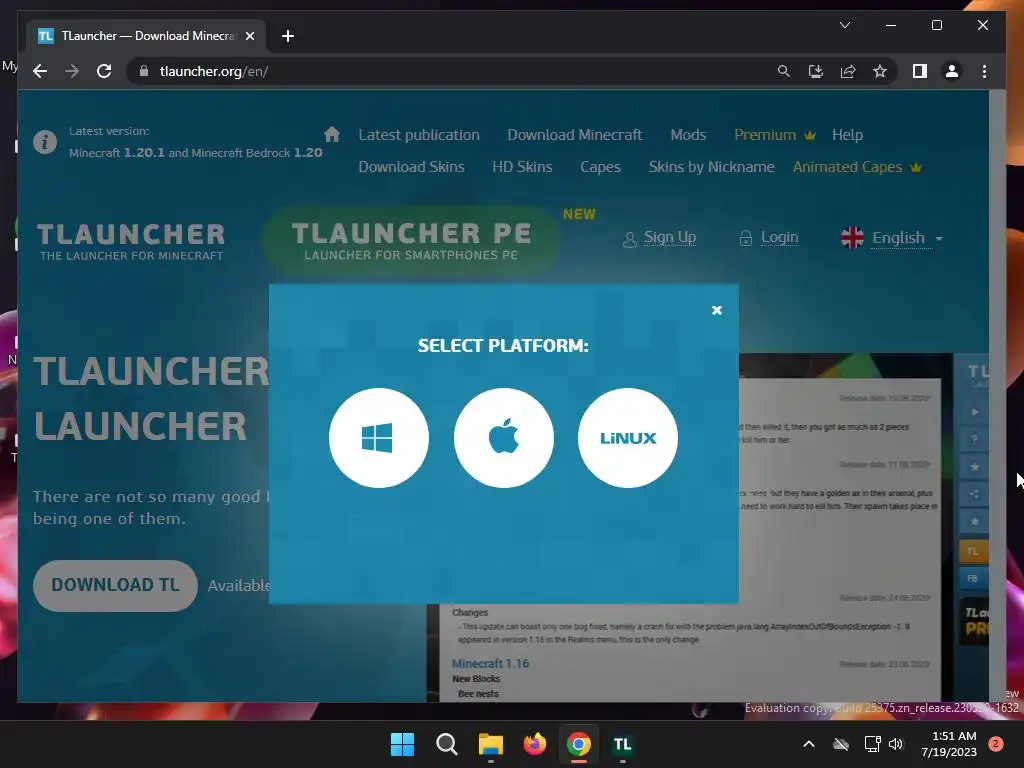
Task: Open Chrome side panel
Action: (x=920, y=71)
